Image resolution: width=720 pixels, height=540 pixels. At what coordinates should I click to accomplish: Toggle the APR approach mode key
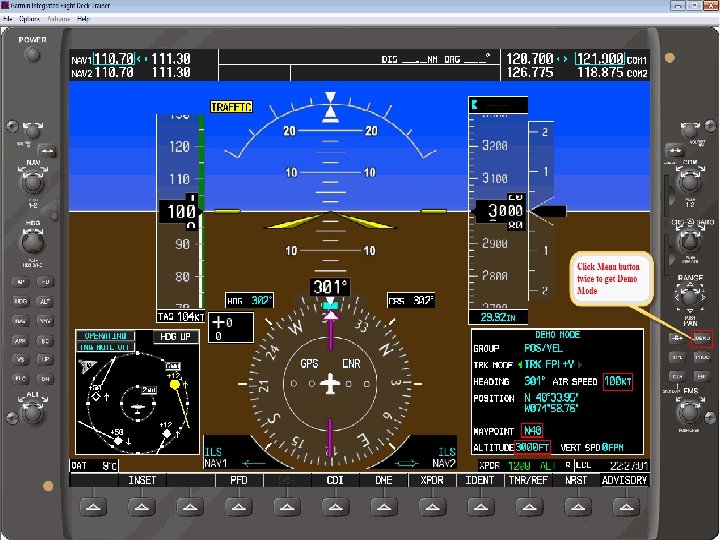21,340
